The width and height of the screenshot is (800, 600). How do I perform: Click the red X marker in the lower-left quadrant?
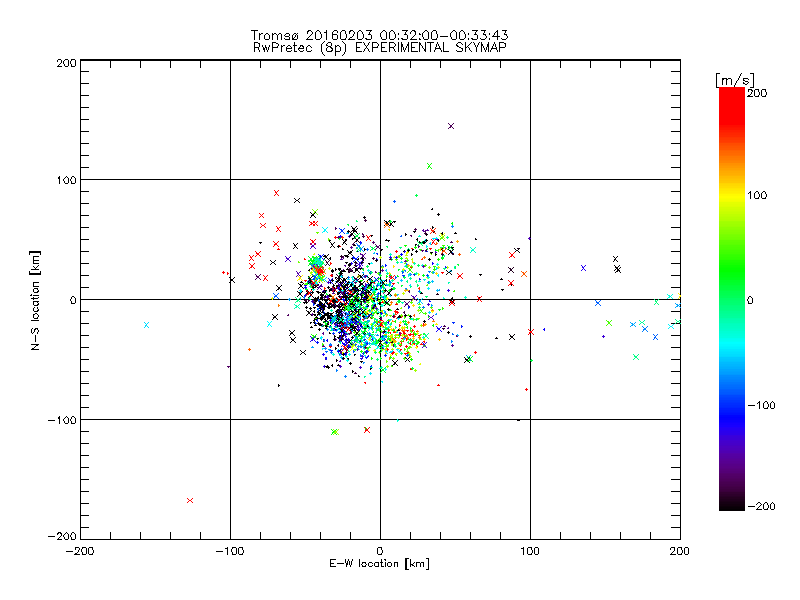pyautogui.click(x=190, y=501)
